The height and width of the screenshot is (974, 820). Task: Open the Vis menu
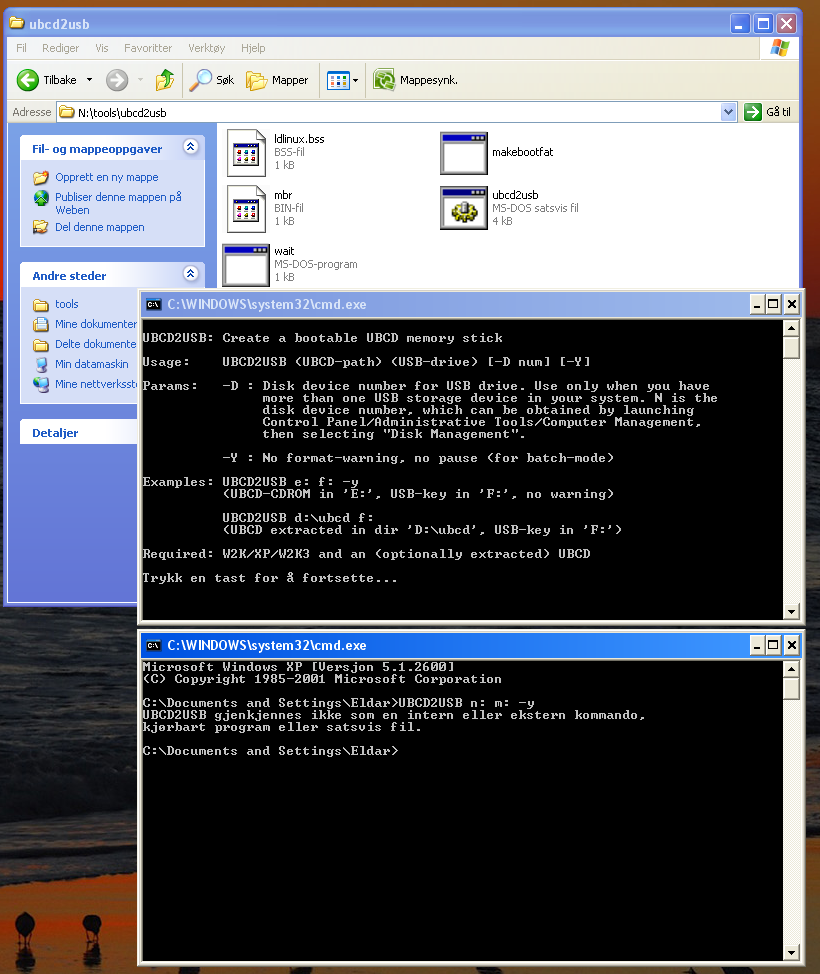point(102,48)
